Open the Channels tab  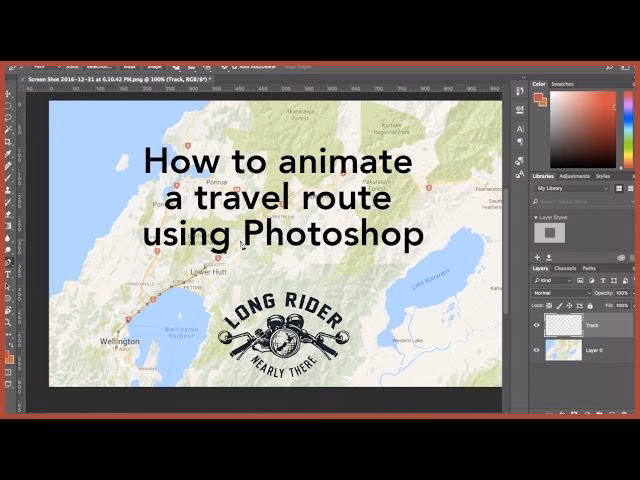coord(565,268)
